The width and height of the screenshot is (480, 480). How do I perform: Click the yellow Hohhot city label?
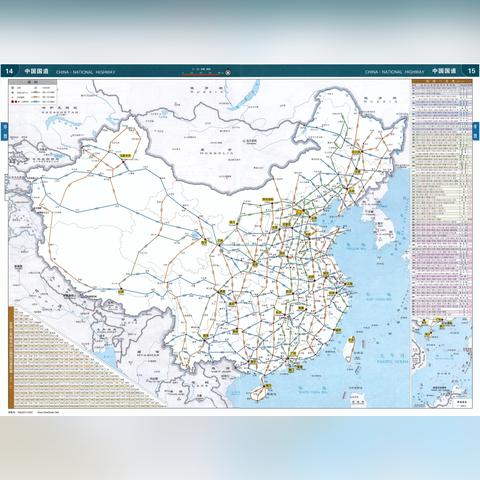pos(268,199)
